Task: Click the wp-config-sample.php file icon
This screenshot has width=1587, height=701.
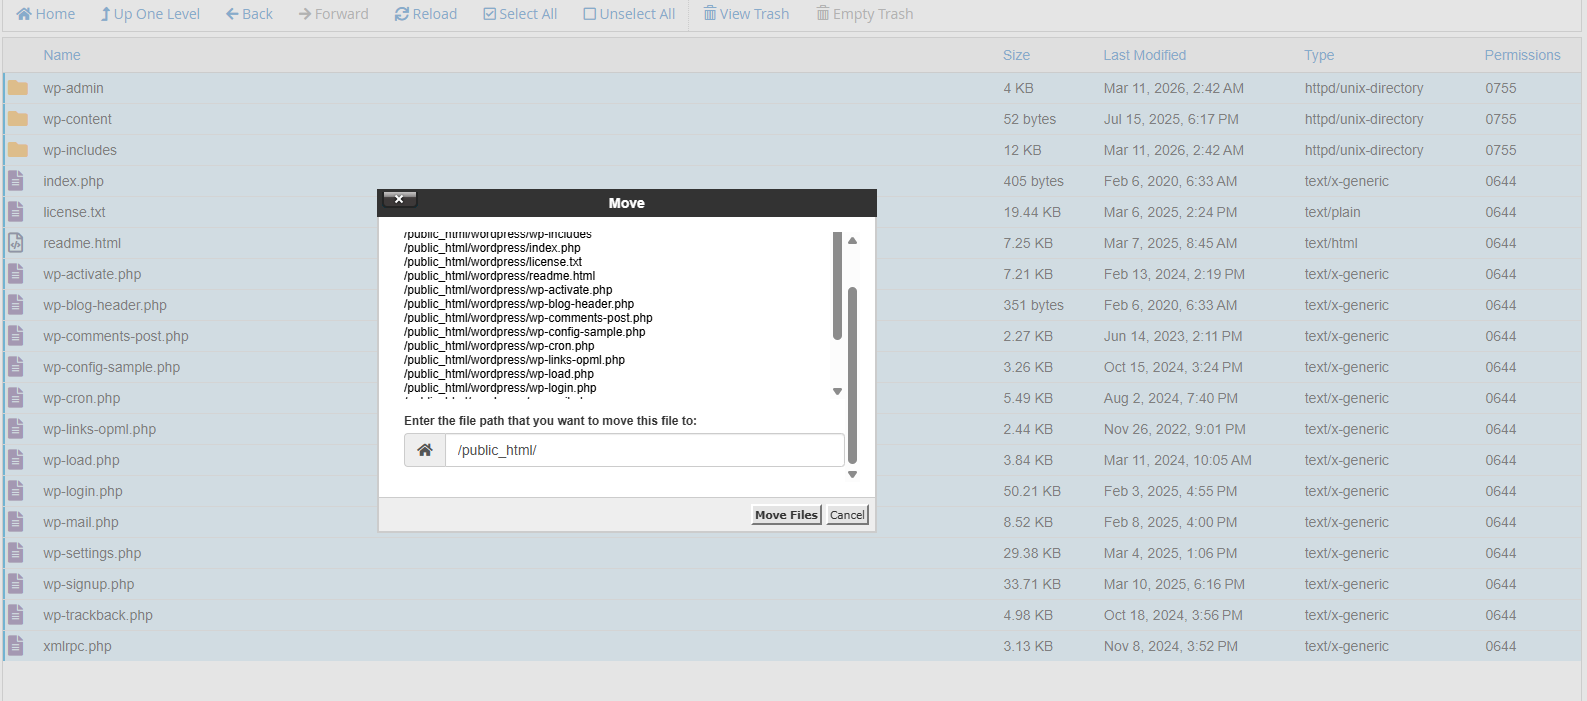Action: tap(16, 367)
